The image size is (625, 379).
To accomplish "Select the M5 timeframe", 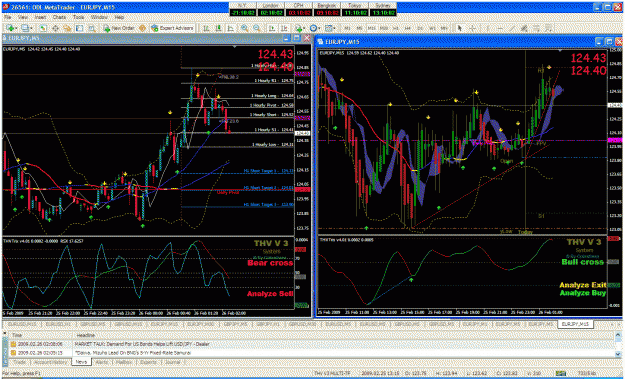I will click(360, 28).
